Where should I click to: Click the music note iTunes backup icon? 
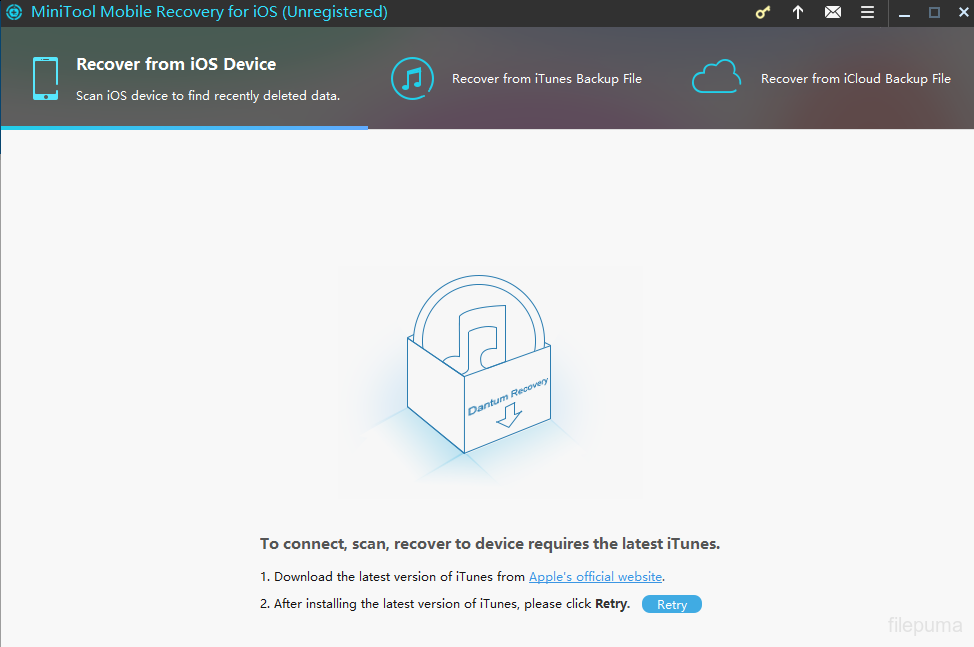point(411,78)
